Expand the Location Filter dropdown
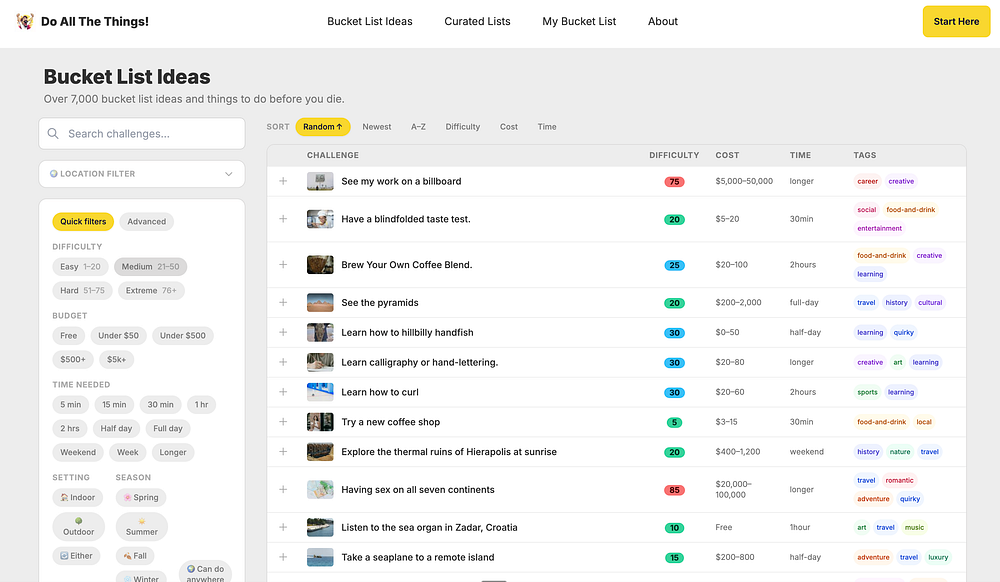 pos(142,174)
